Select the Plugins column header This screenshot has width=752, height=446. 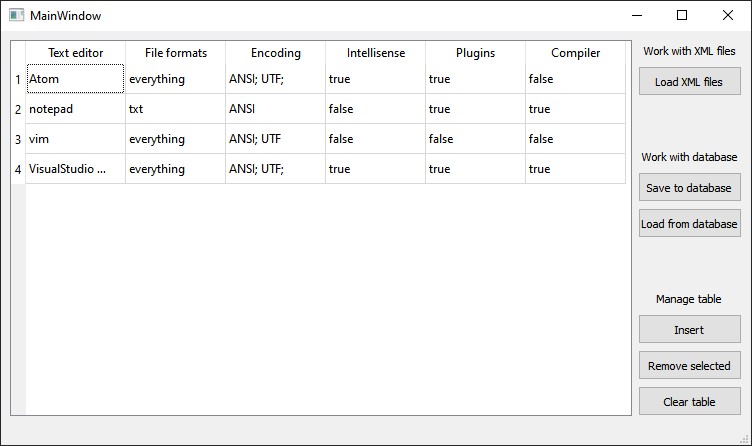click(475, 53)
